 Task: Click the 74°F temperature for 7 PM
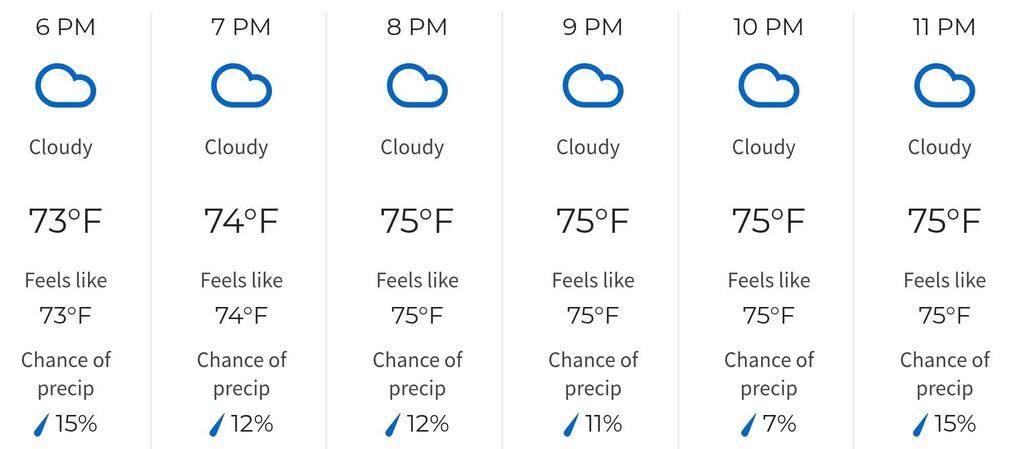point(241,221)
